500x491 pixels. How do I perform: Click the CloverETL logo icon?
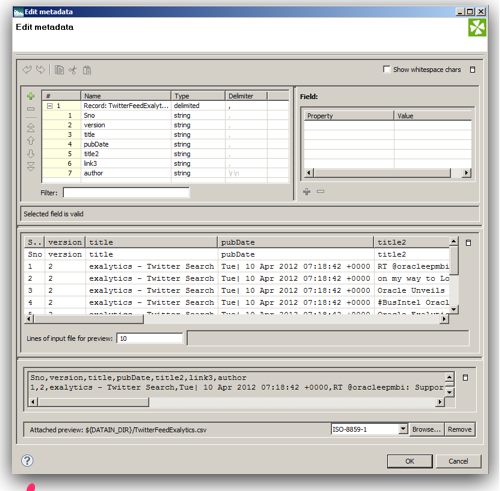pos(477,27)
